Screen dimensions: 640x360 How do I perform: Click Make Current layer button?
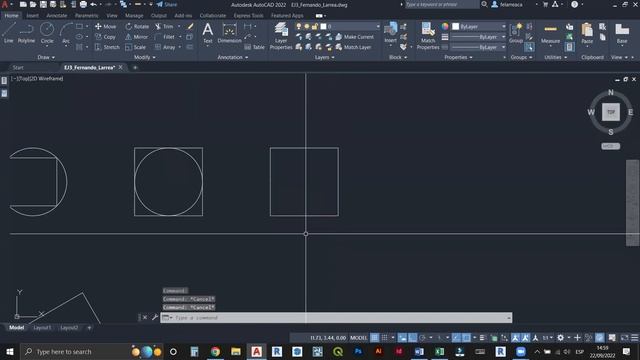coord(354,37)
